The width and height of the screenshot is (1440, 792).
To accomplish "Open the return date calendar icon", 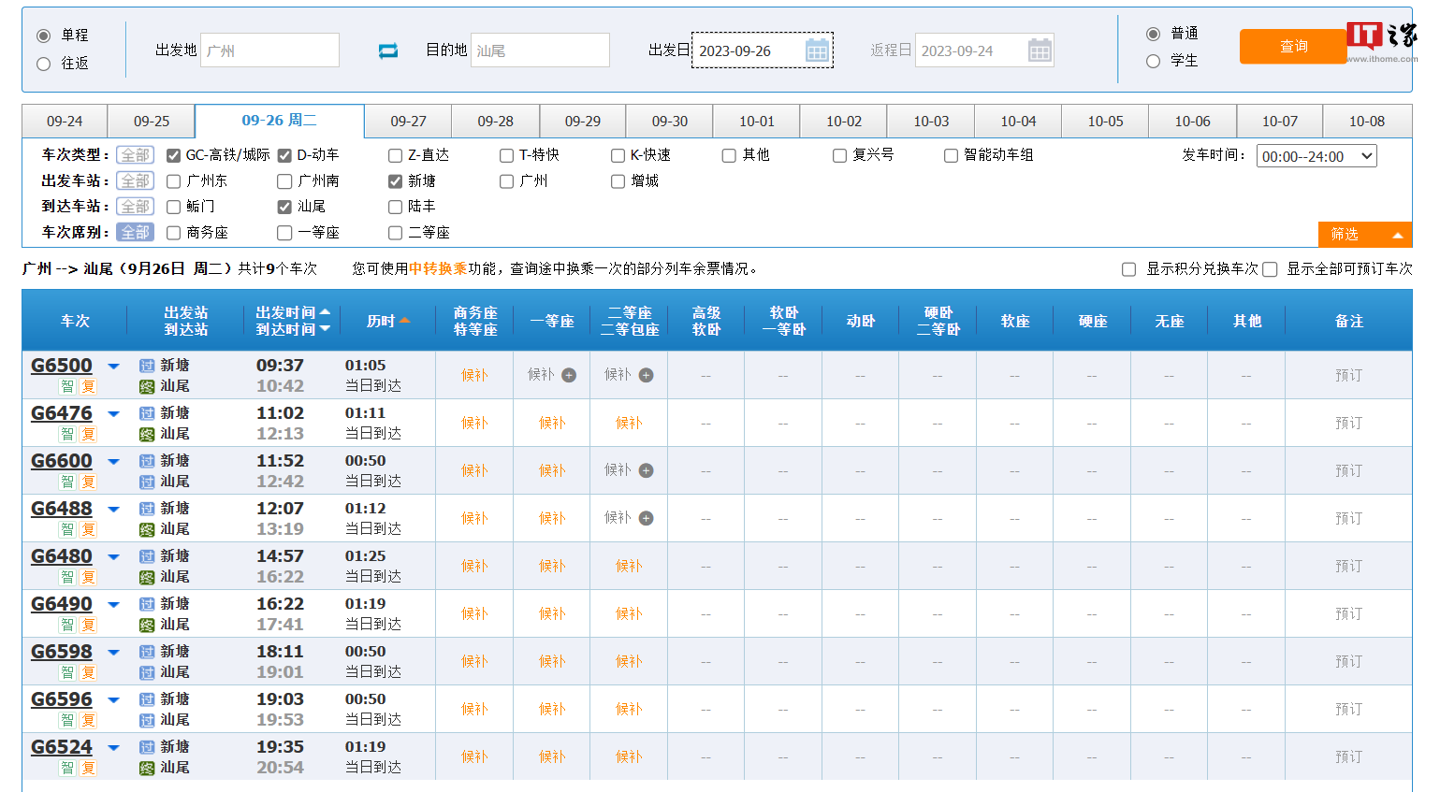I will (x=1040, y=50).
